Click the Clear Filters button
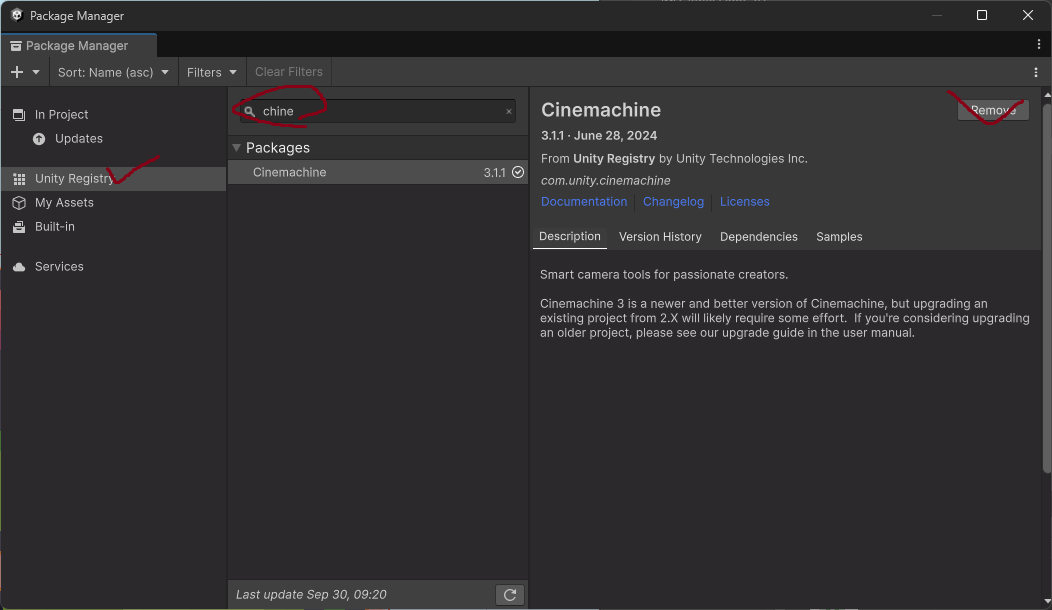 (x=288, y=72)
